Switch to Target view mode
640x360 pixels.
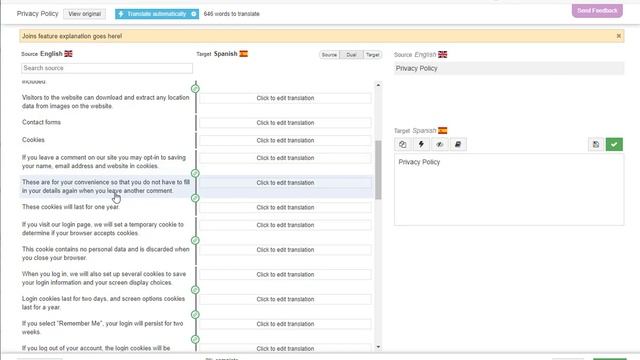tap(372, 55)
